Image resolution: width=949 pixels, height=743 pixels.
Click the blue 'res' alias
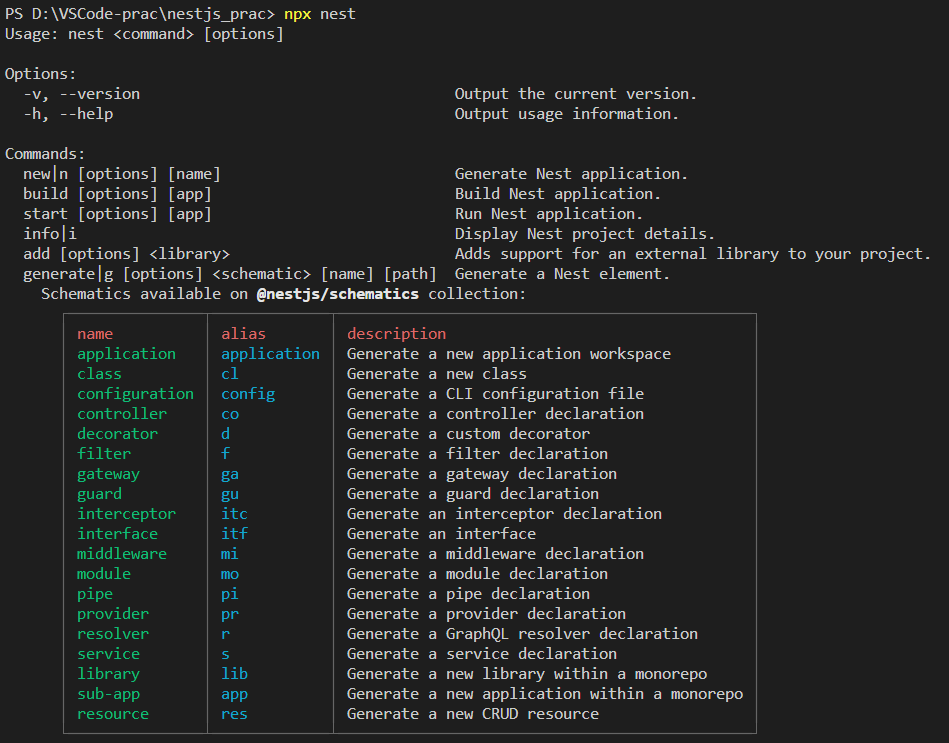coord(234,714)
